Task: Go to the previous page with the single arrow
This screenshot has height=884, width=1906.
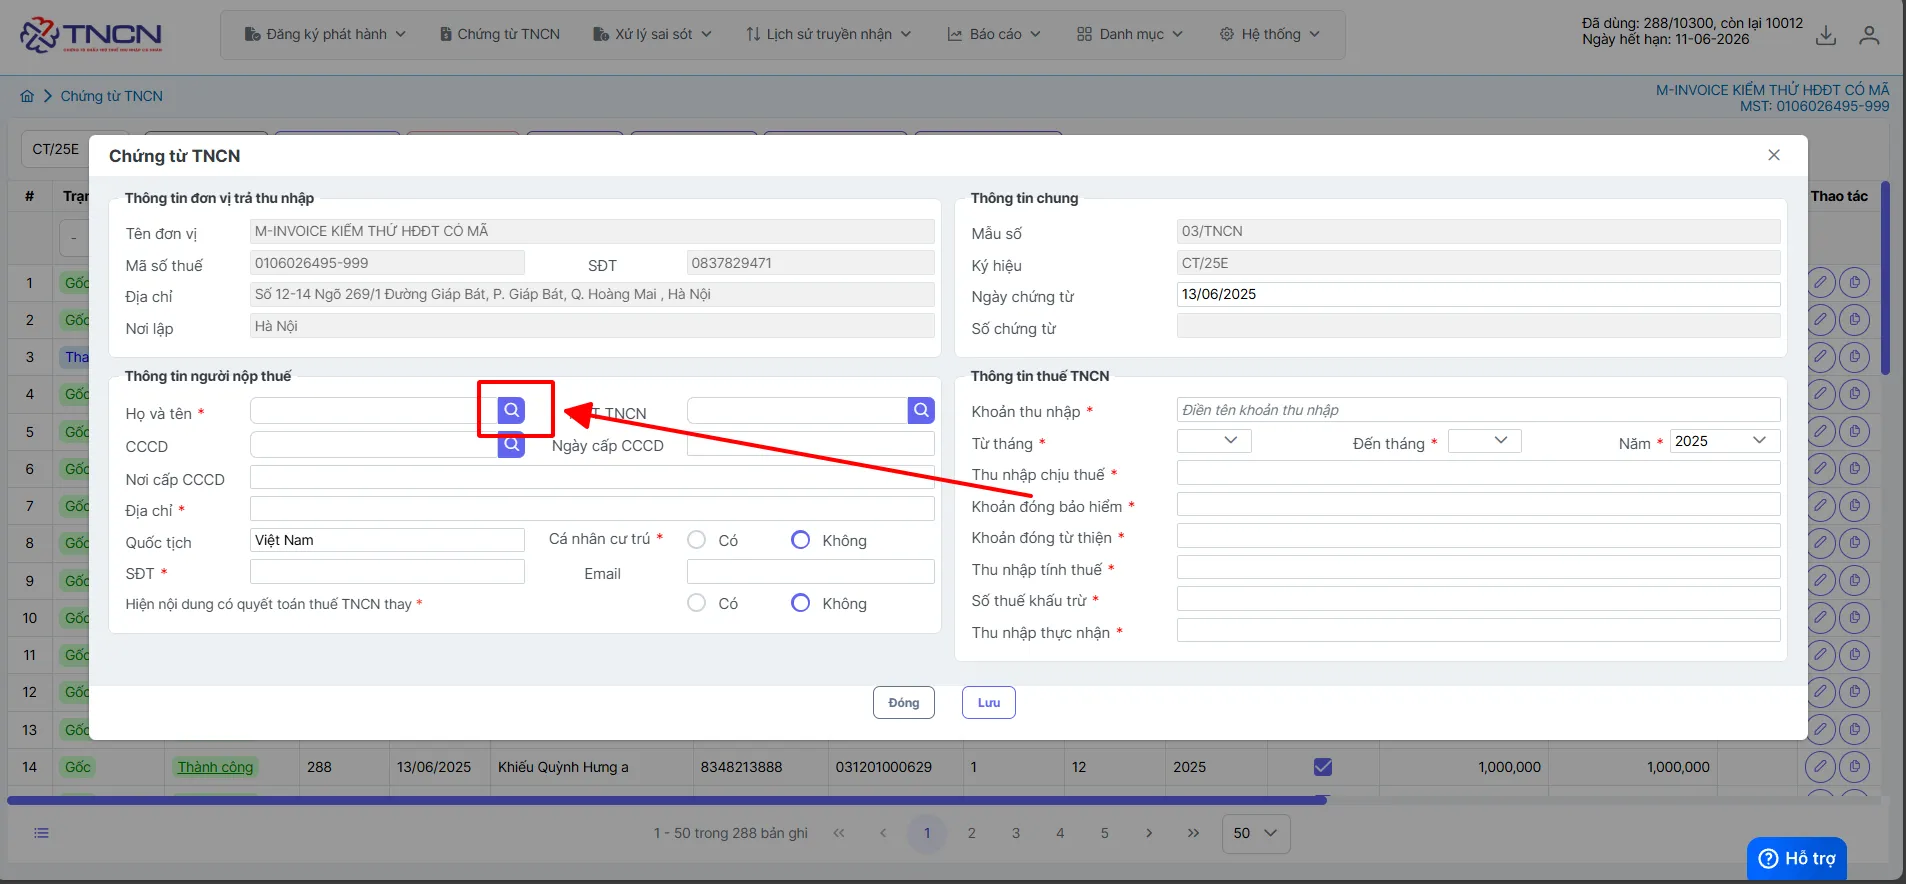Action: [883, 833]
